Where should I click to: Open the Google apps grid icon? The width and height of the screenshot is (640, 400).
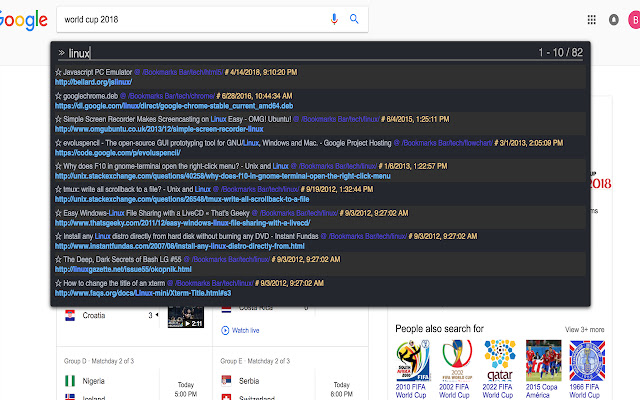point(591,19)
